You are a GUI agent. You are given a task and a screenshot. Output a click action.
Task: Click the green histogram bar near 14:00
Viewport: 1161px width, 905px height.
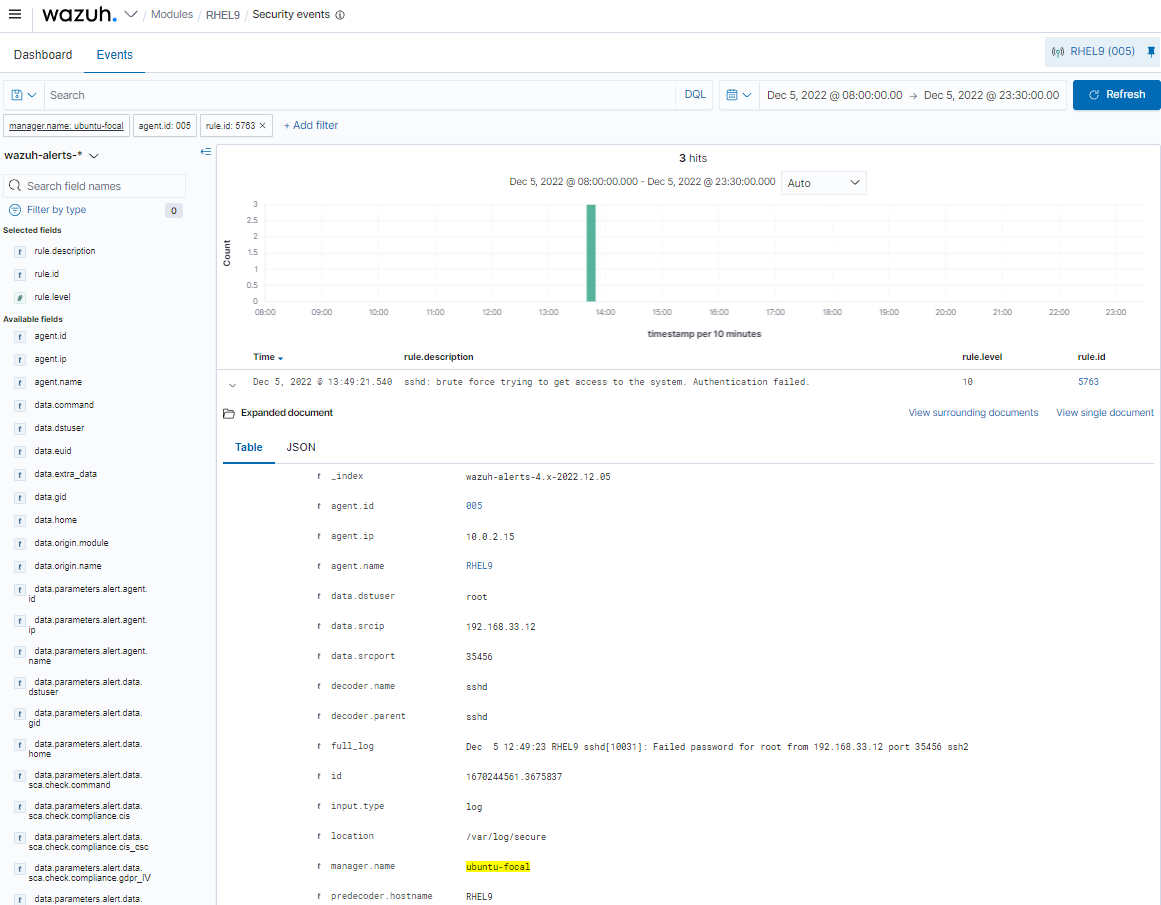[591, 253]
